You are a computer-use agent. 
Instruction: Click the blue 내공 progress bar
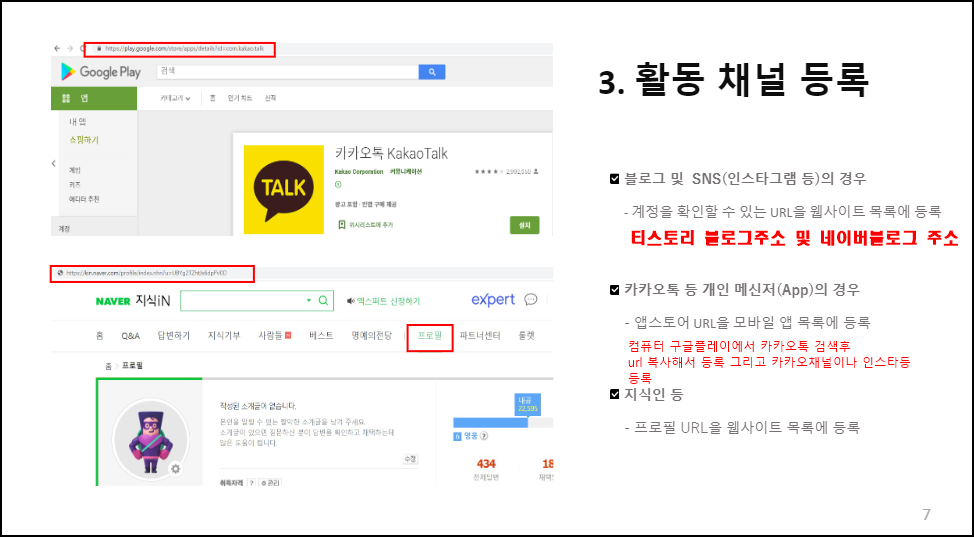[491, 423]
